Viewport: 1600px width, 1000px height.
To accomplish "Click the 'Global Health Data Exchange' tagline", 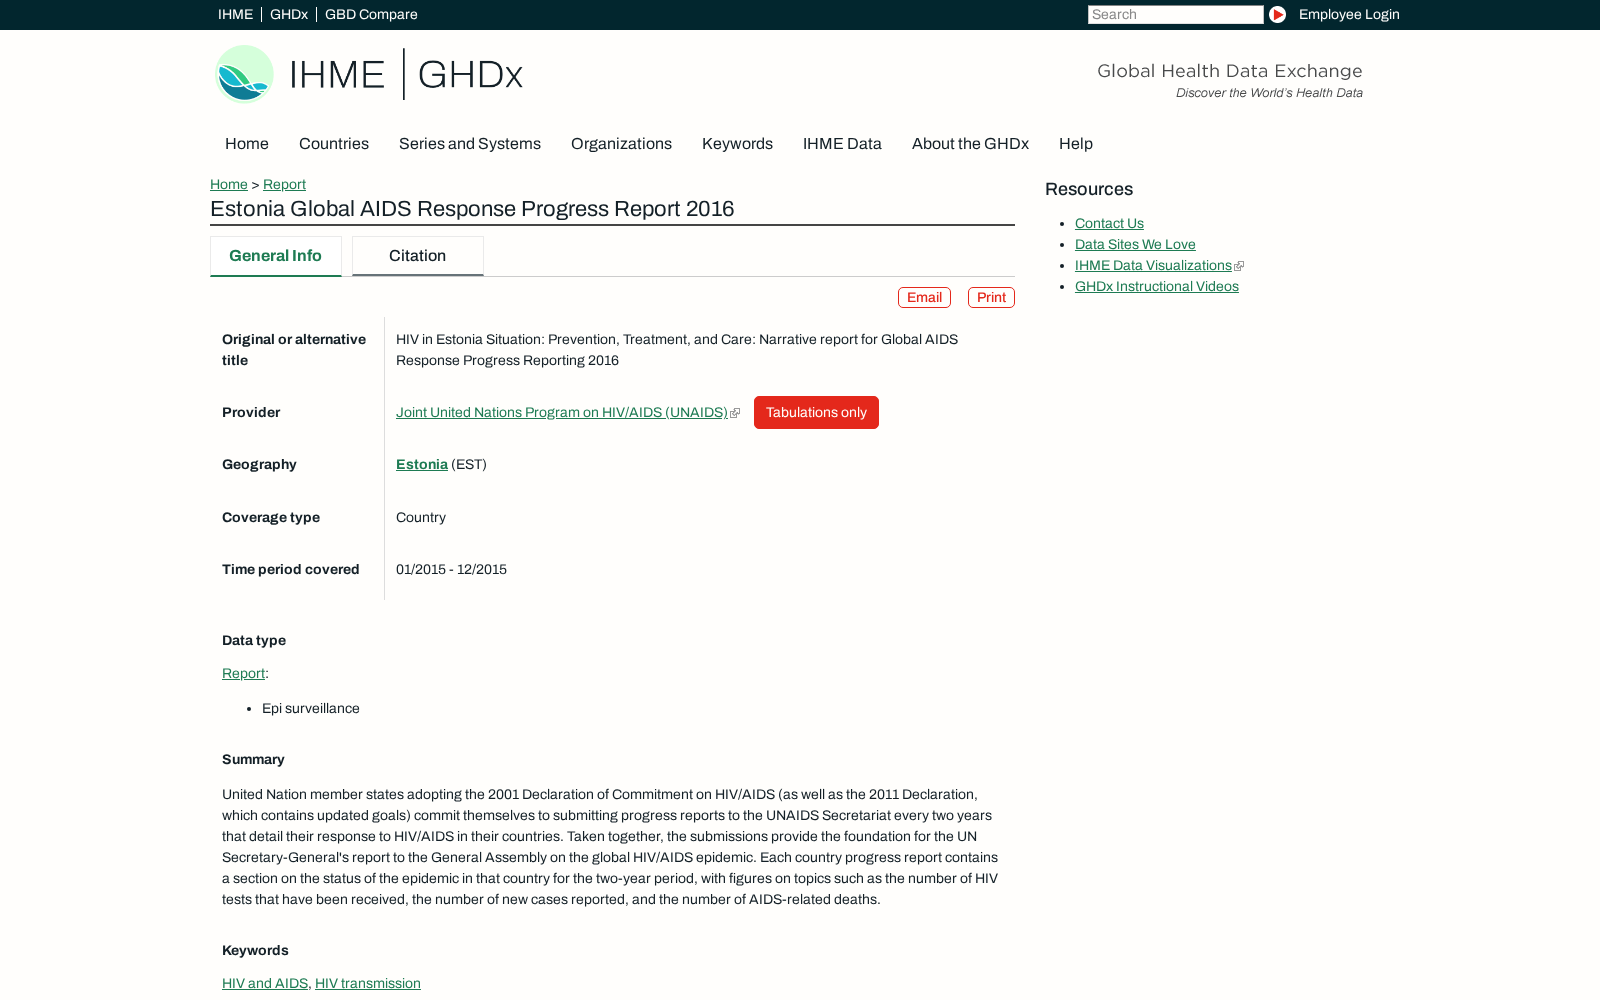I will 1230,71.
